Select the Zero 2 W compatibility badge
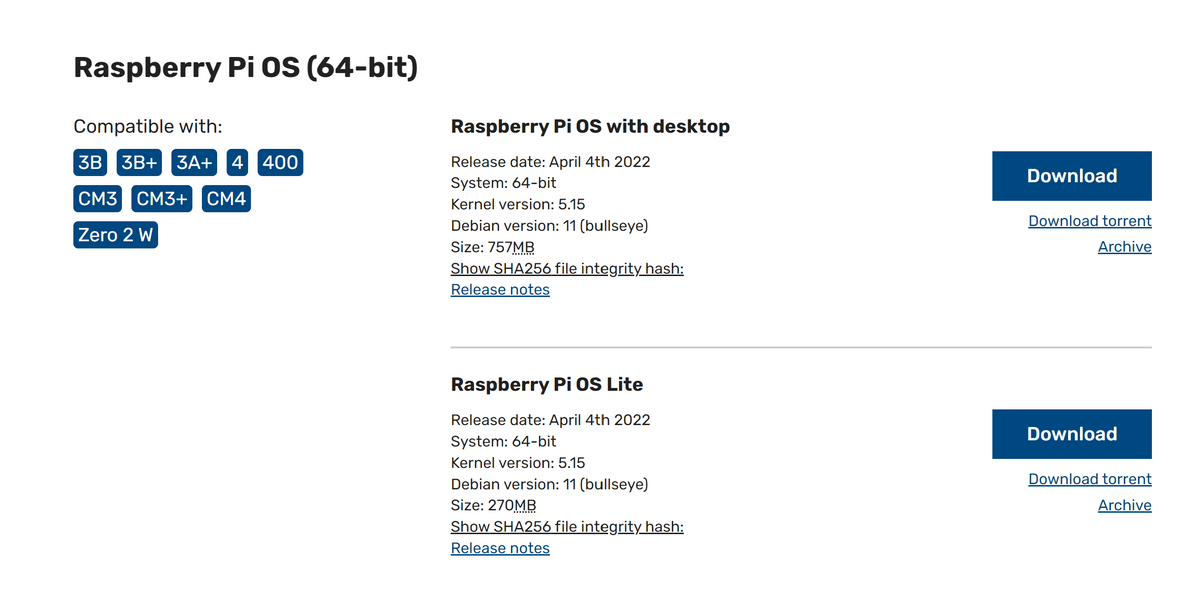This screenshot has width=1200, height=614. [116, 236]
